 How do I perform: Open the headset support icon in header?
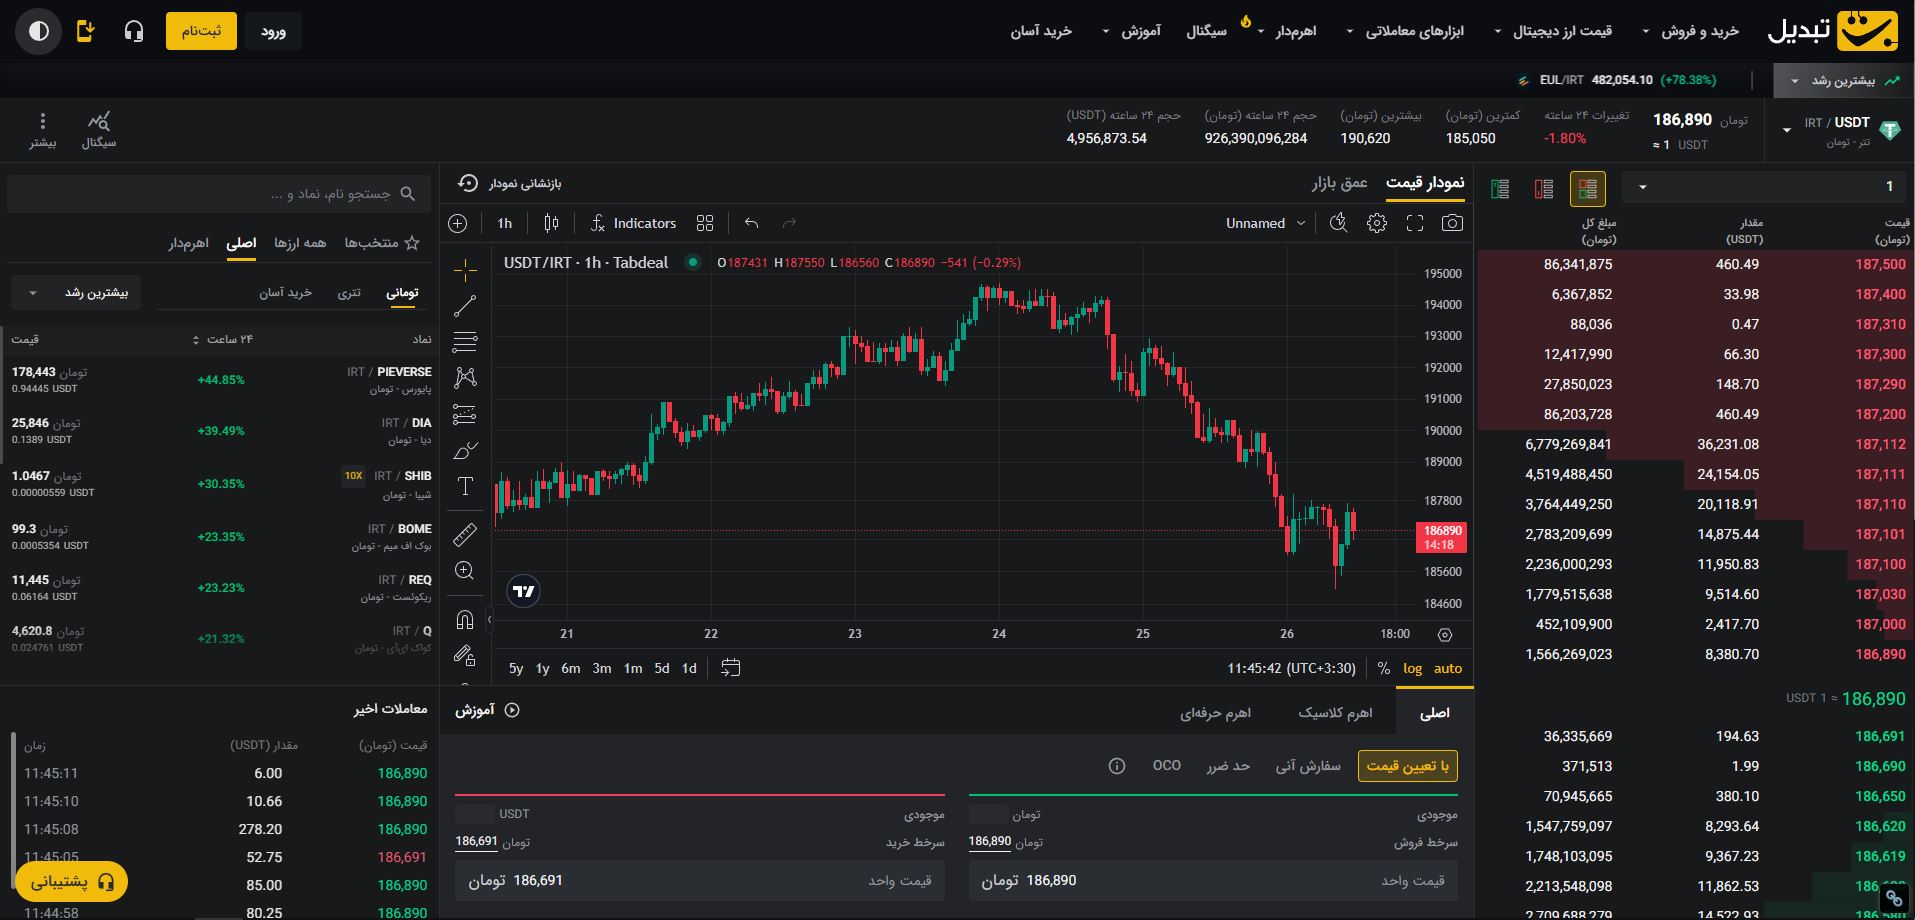click(x=134, y=31)
